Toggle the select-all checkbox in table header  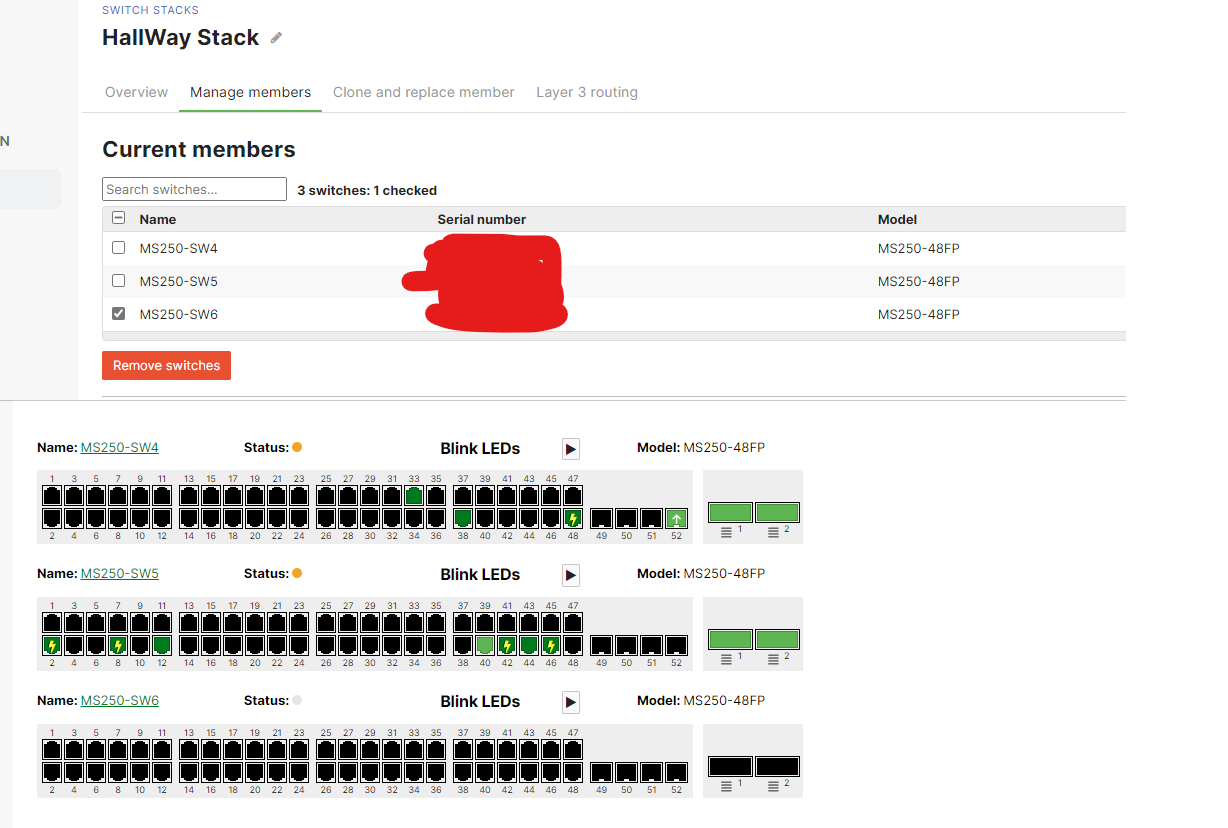(x=119, y=218)
